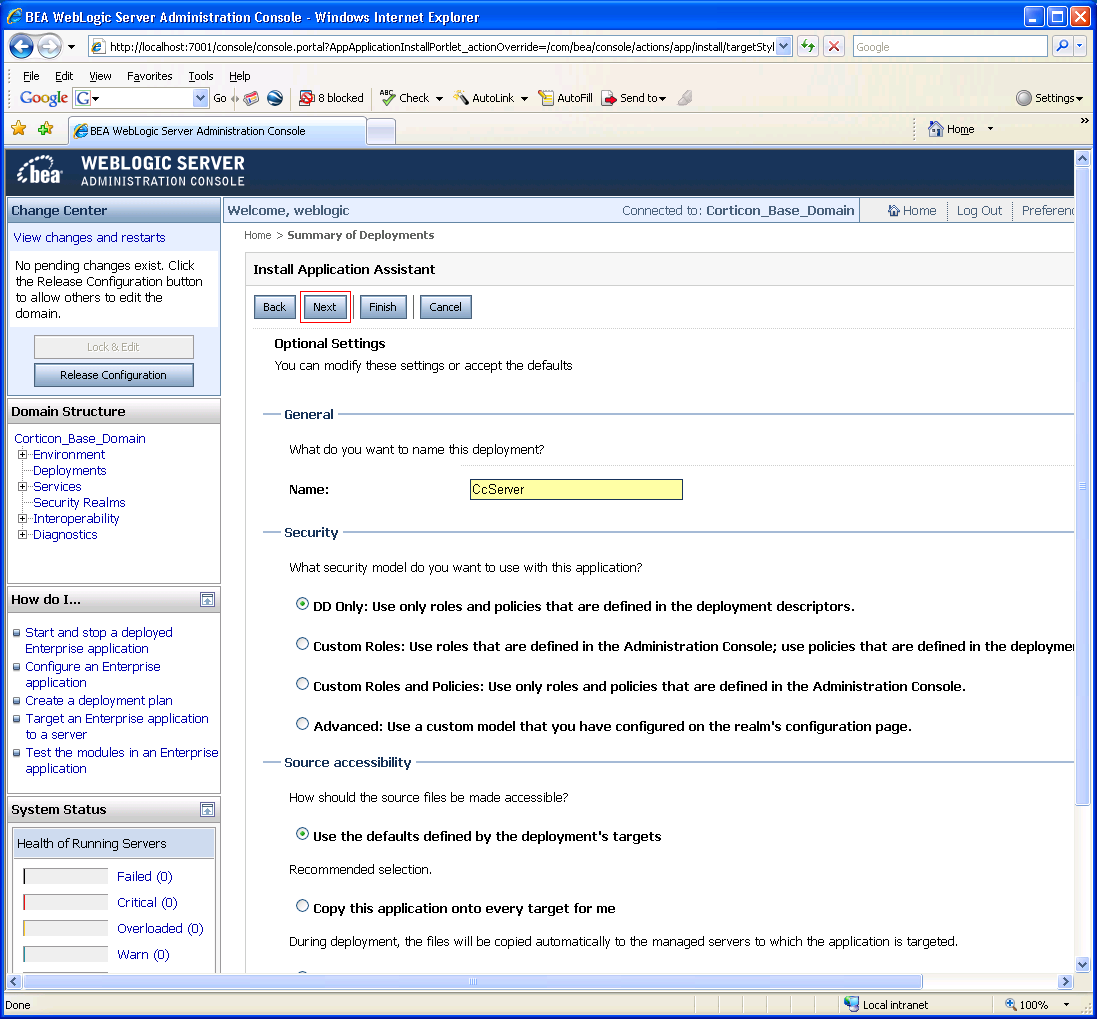Open View changes and restarts link
The height and width of the screenshot is (1019, 1099).
click(x=90, y=238)
